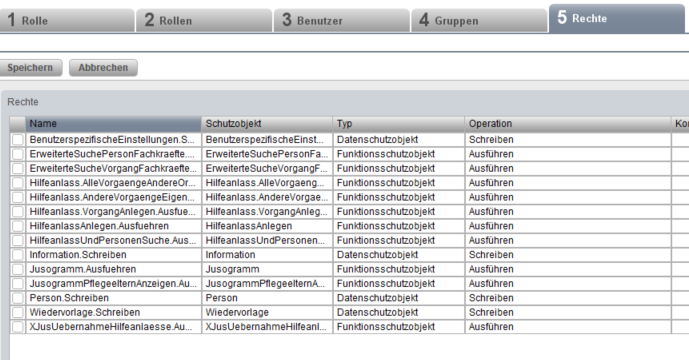
Task: Open the 2 Rollen tab
Action: pos(204,20)
